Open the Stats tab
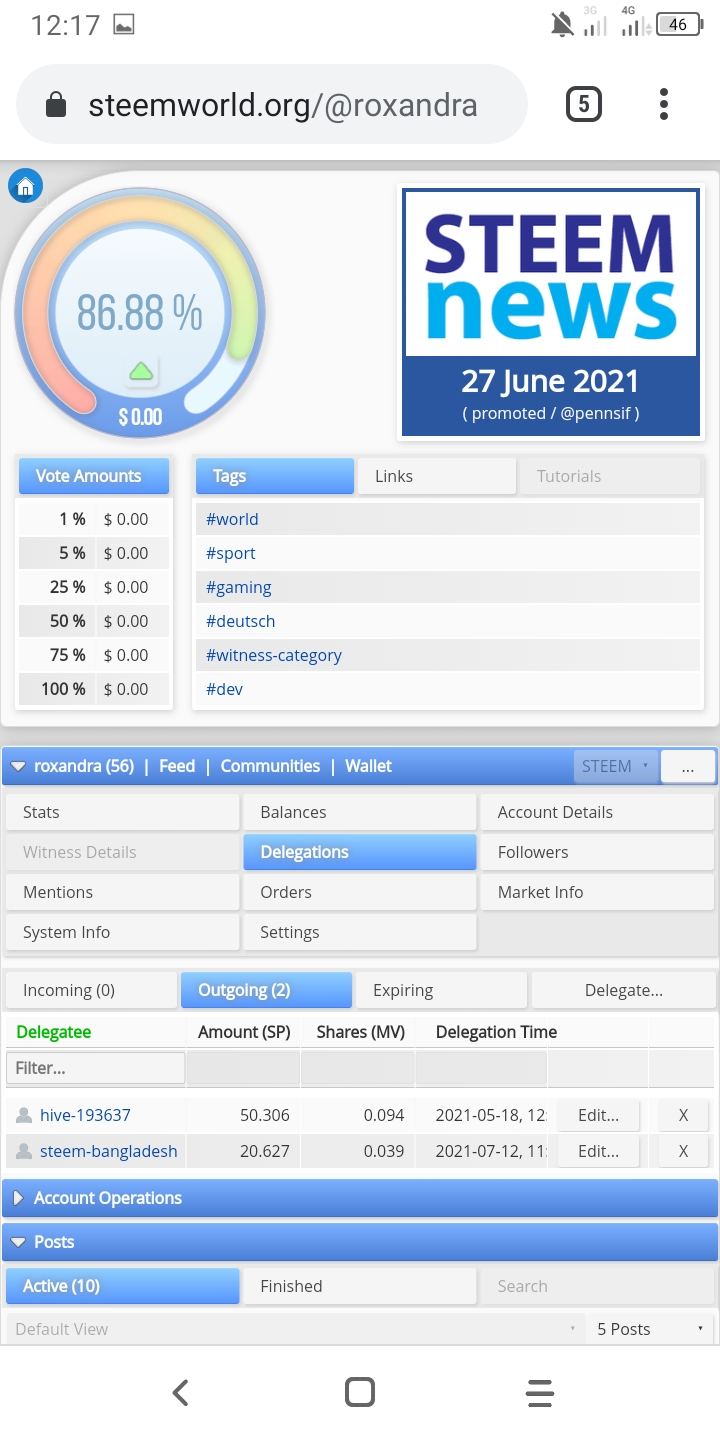This screenshot has width=720, height=1440. pyautogui.click(x=123, y=812)
